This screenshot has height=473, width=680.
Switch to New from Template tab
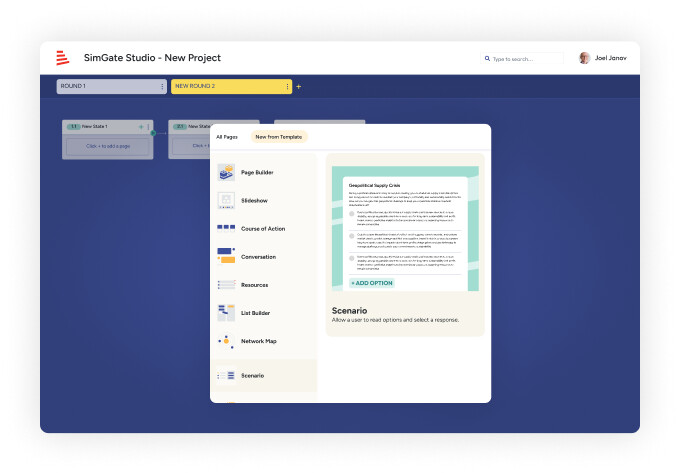pyautogui.click(x=279, y=137)
